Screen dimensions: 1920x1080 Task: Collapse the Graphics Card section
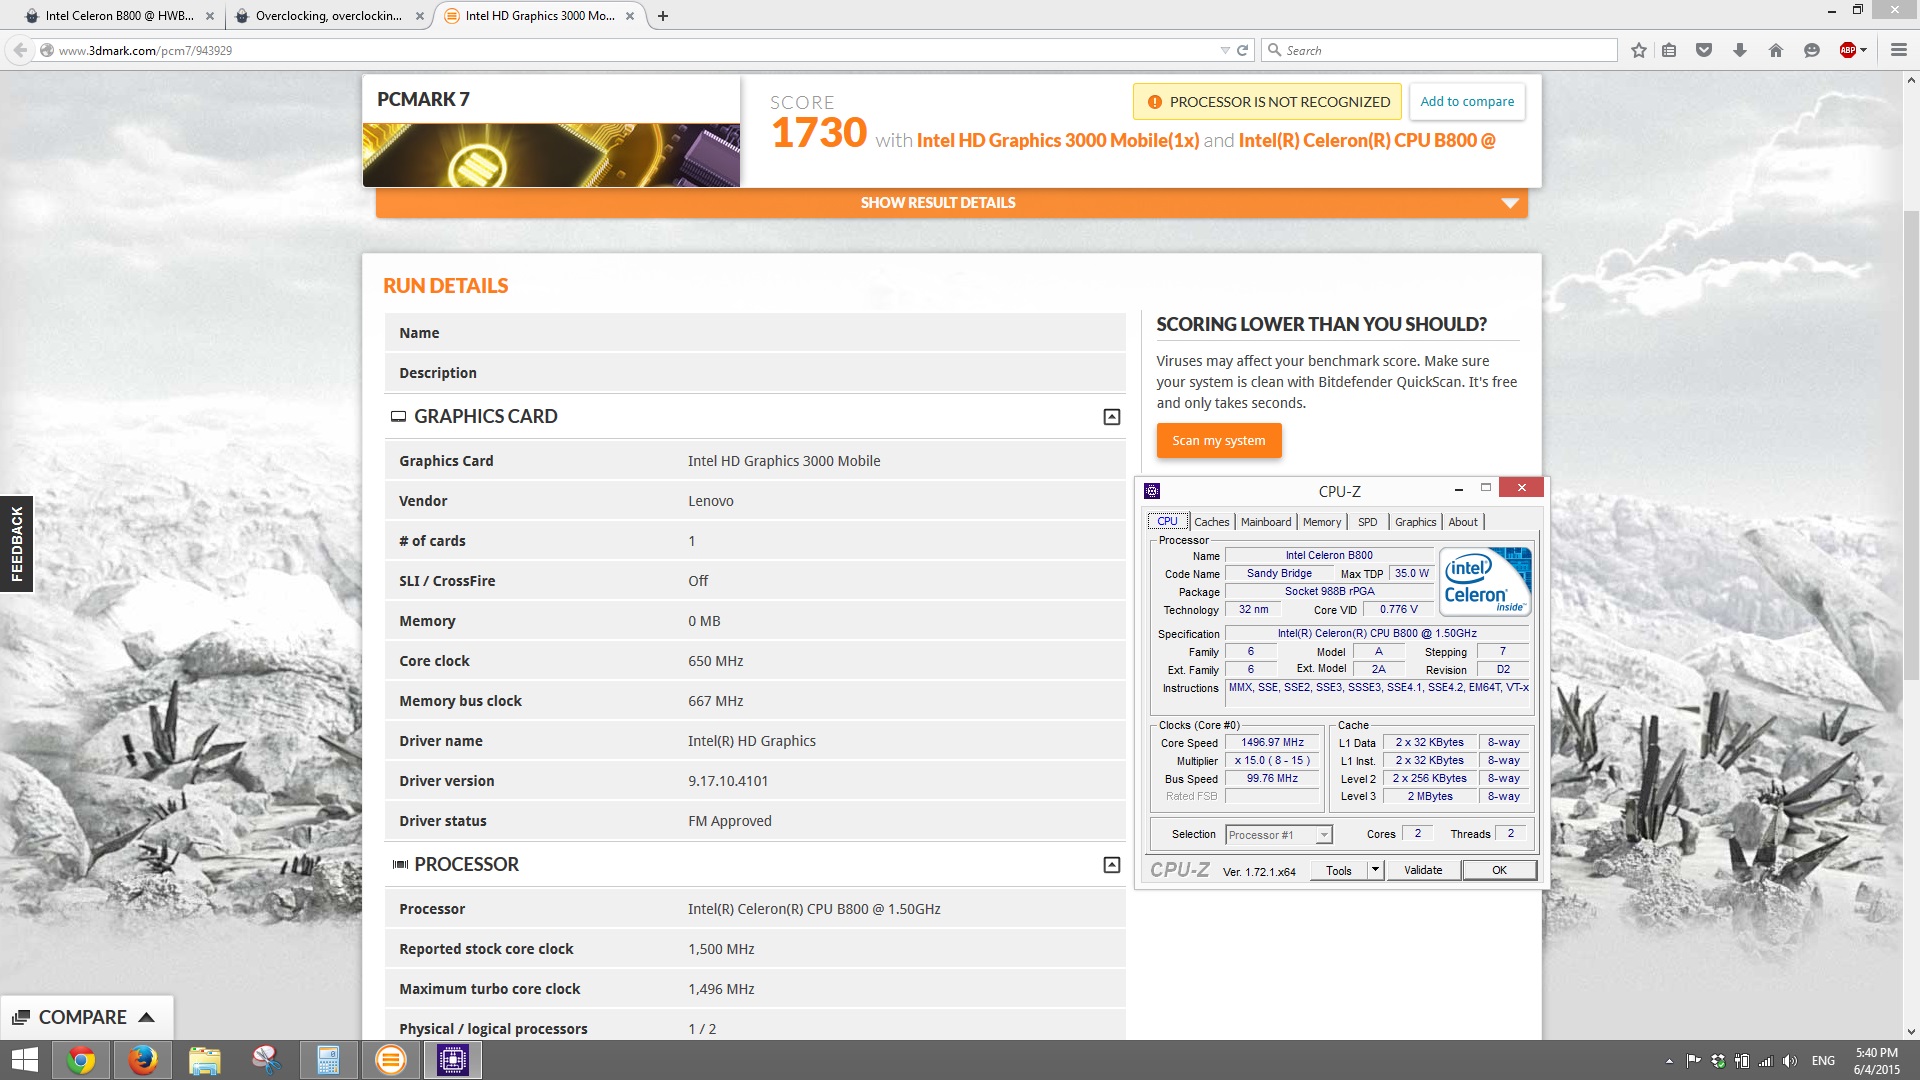pyautogui.click(x=1111, y=417)
